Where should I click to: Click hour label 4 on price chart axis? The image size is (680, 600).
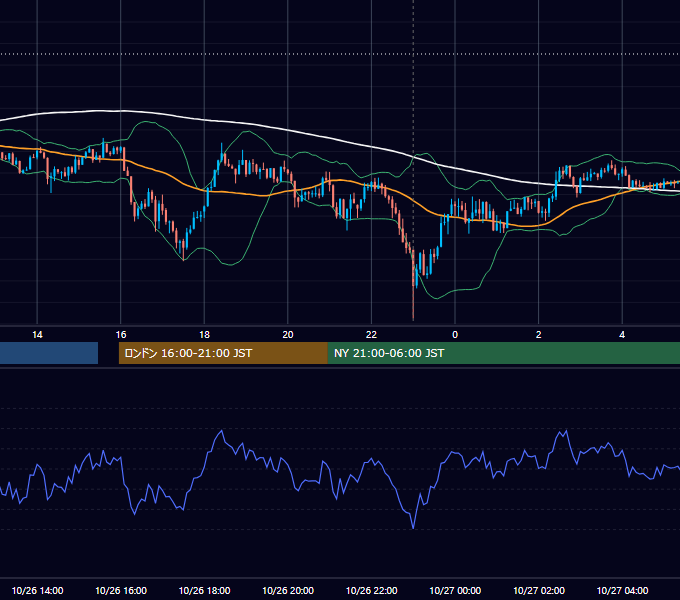(622, 335)
